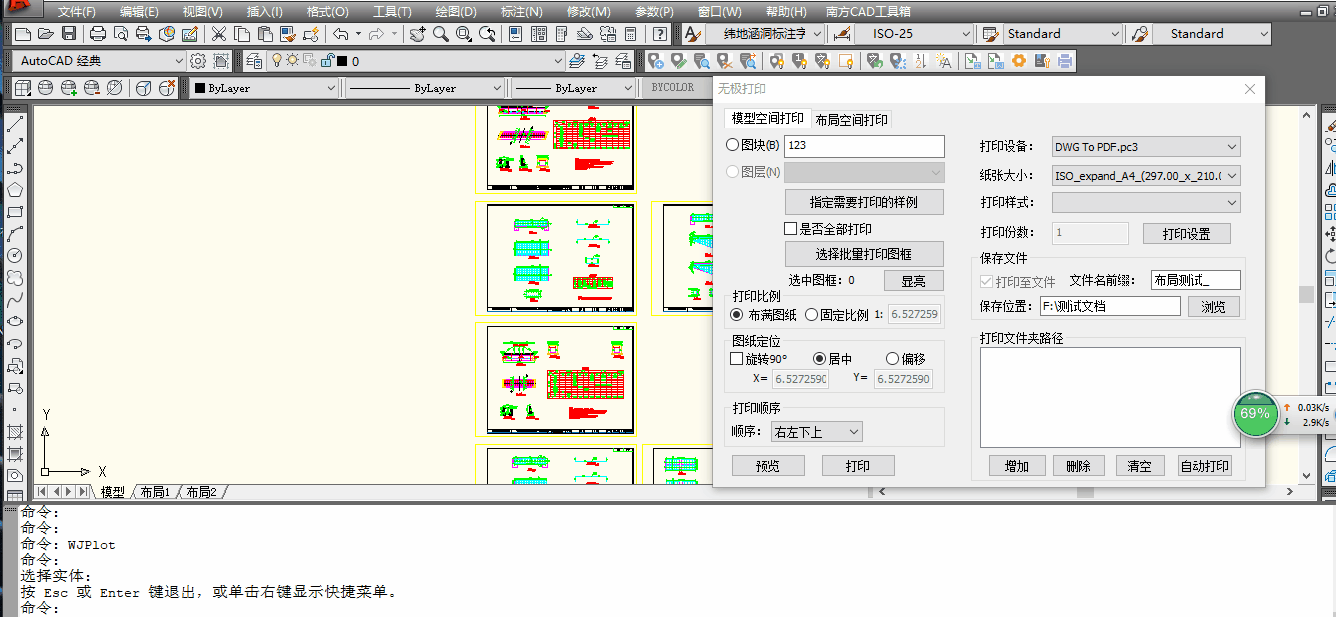Click the Save file icon
The image size is (1336, 617).
click(68, 34)
